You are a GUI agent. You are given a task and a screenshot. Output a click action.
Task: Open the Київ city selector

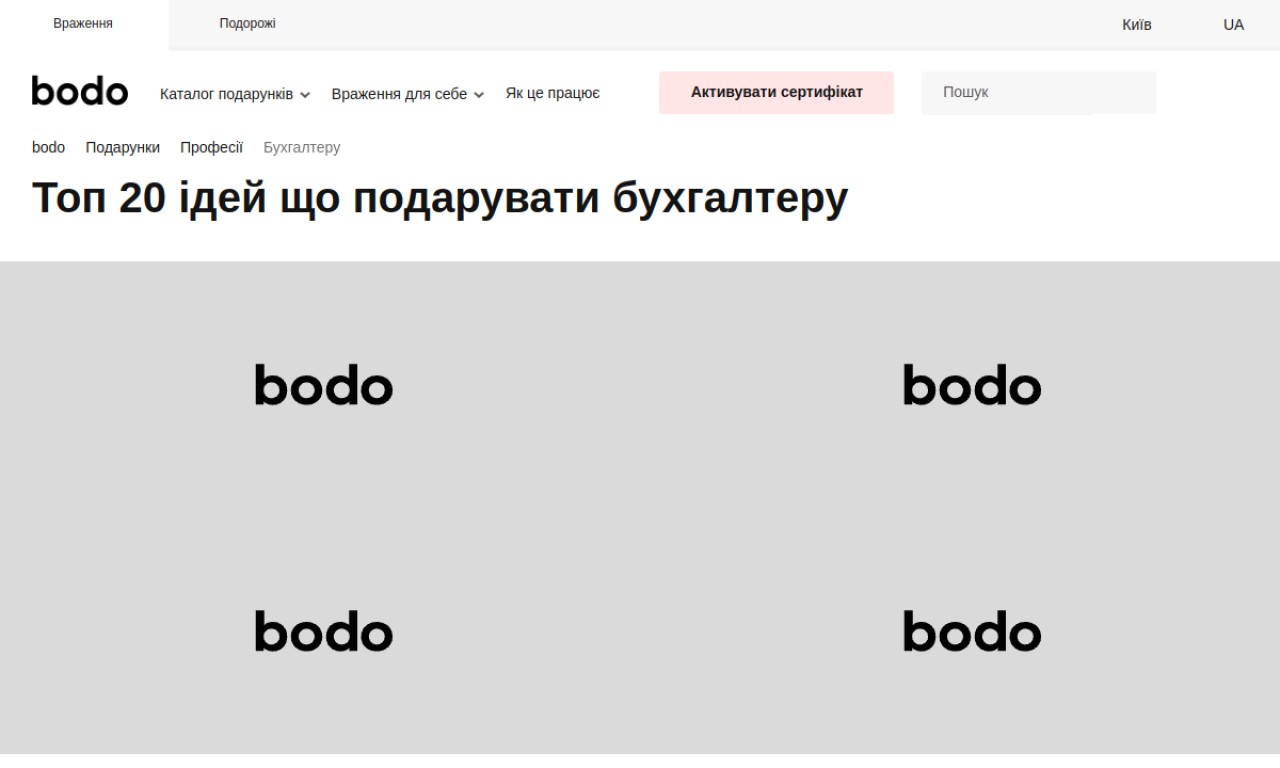(x=1137, y=25)
